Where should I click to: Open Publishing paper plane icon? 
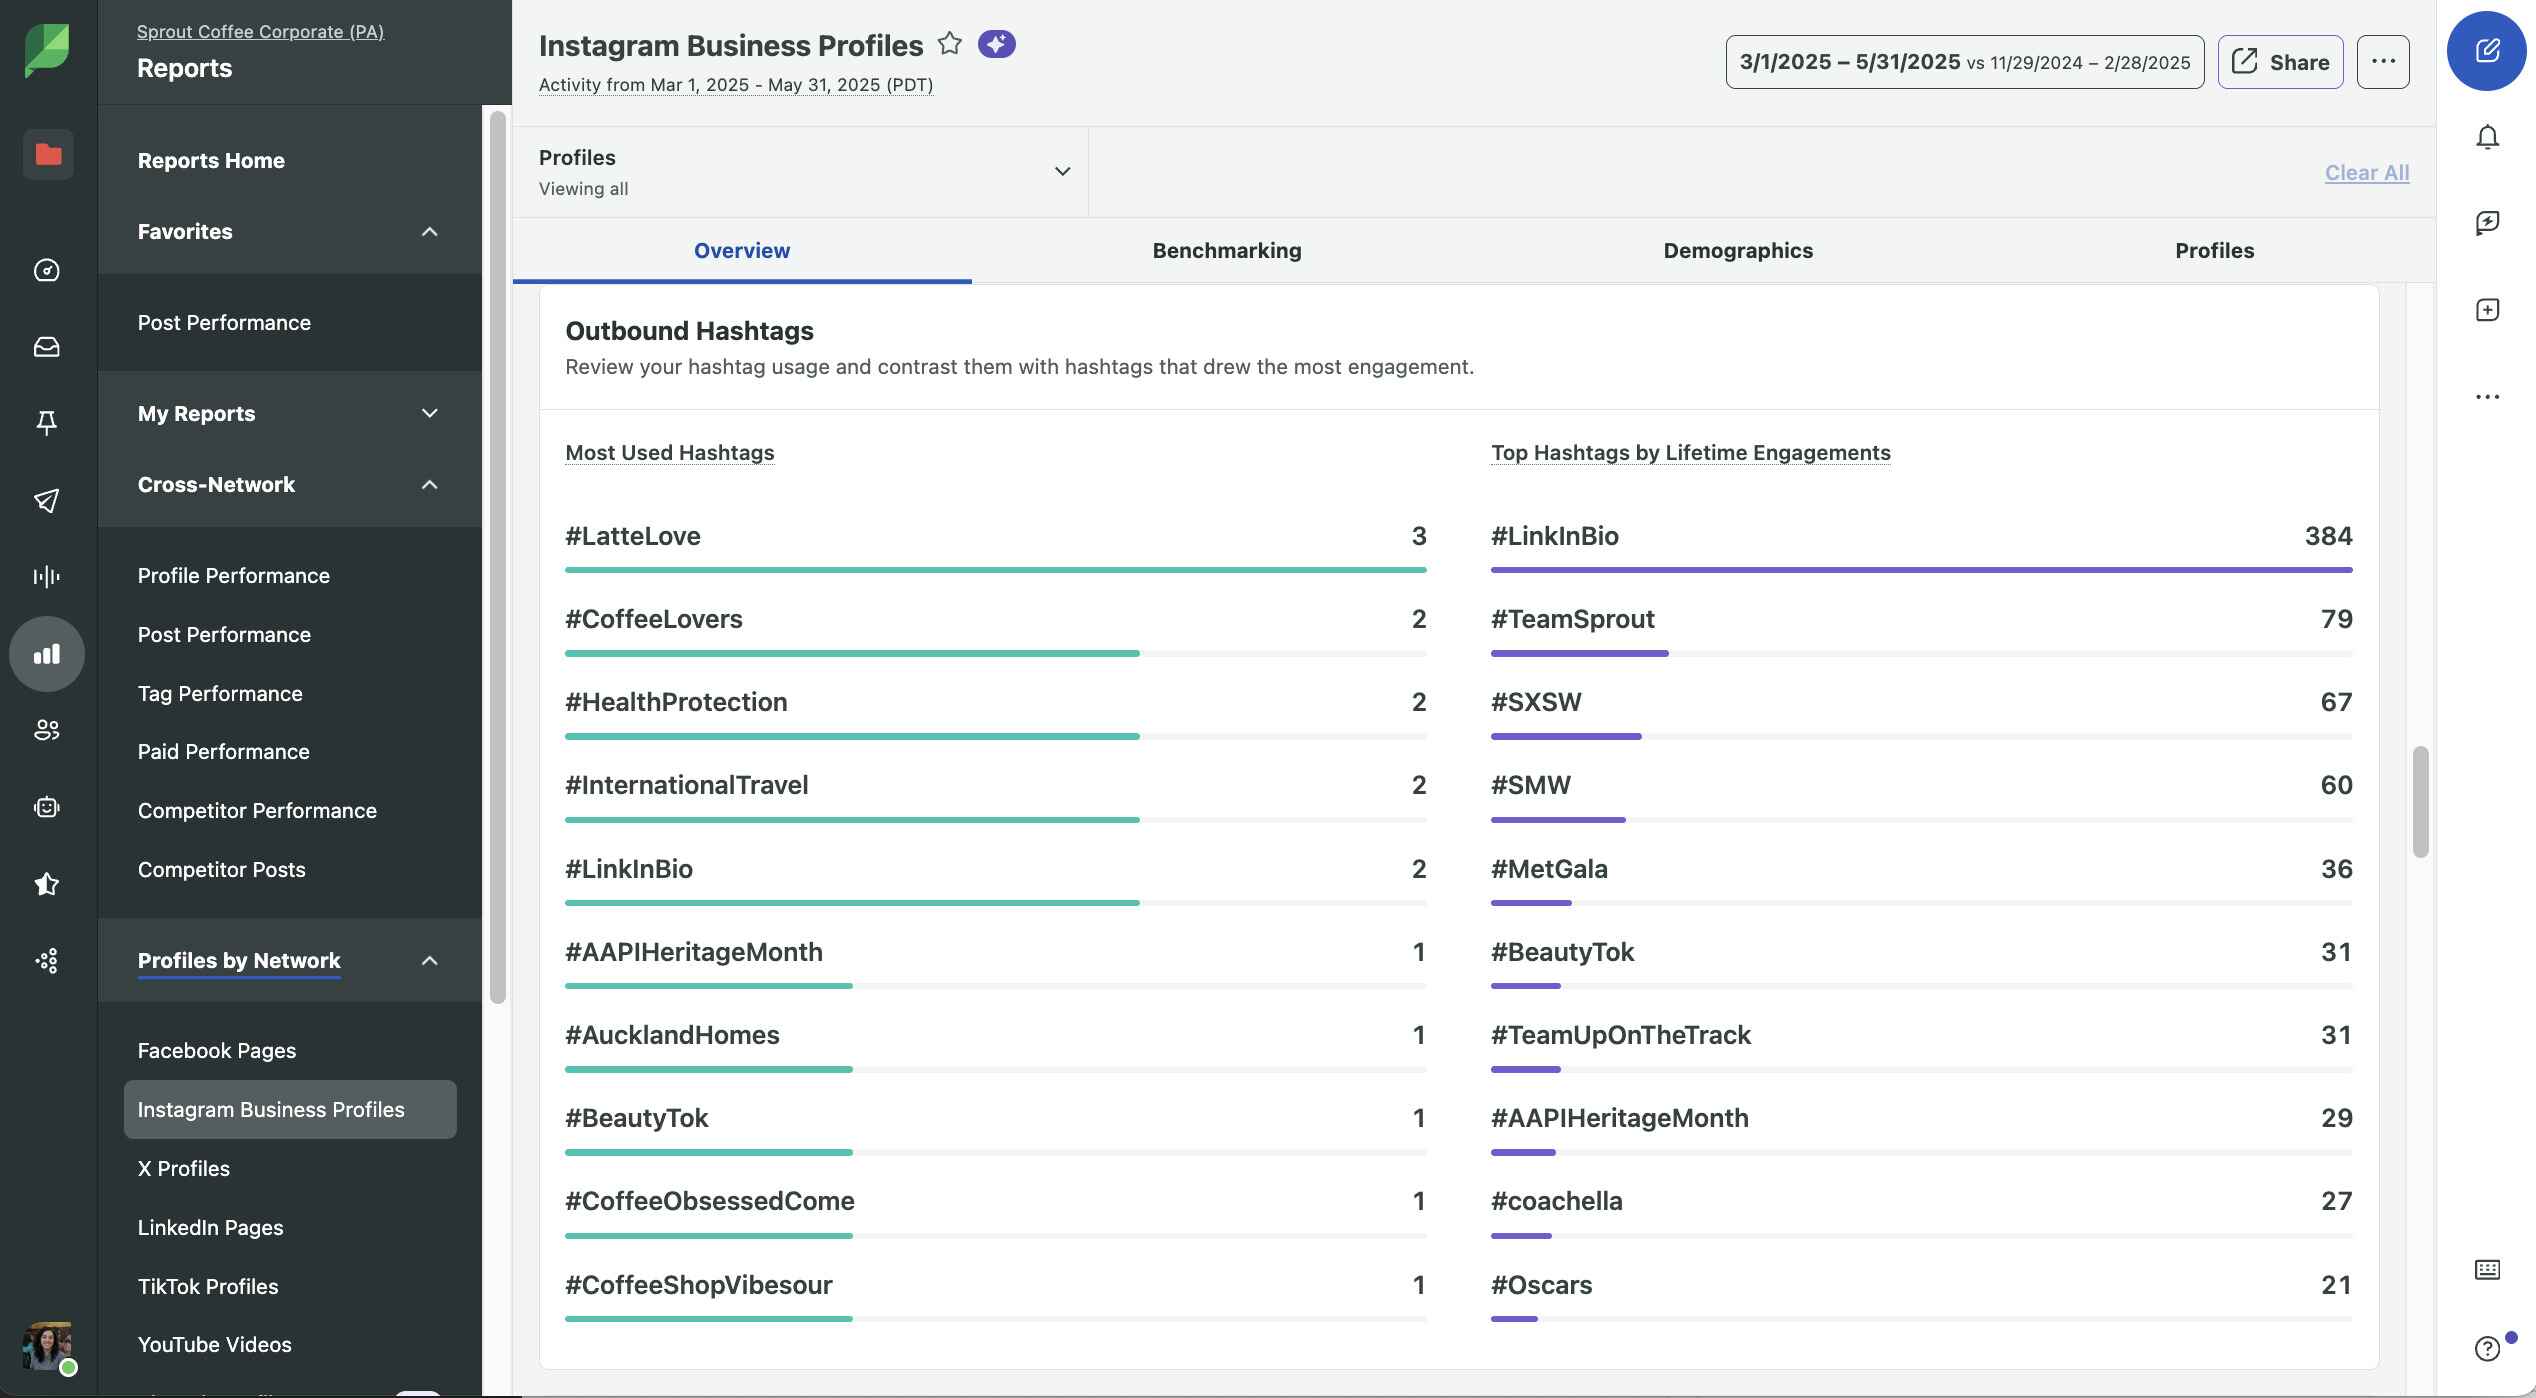click(47, 500)
